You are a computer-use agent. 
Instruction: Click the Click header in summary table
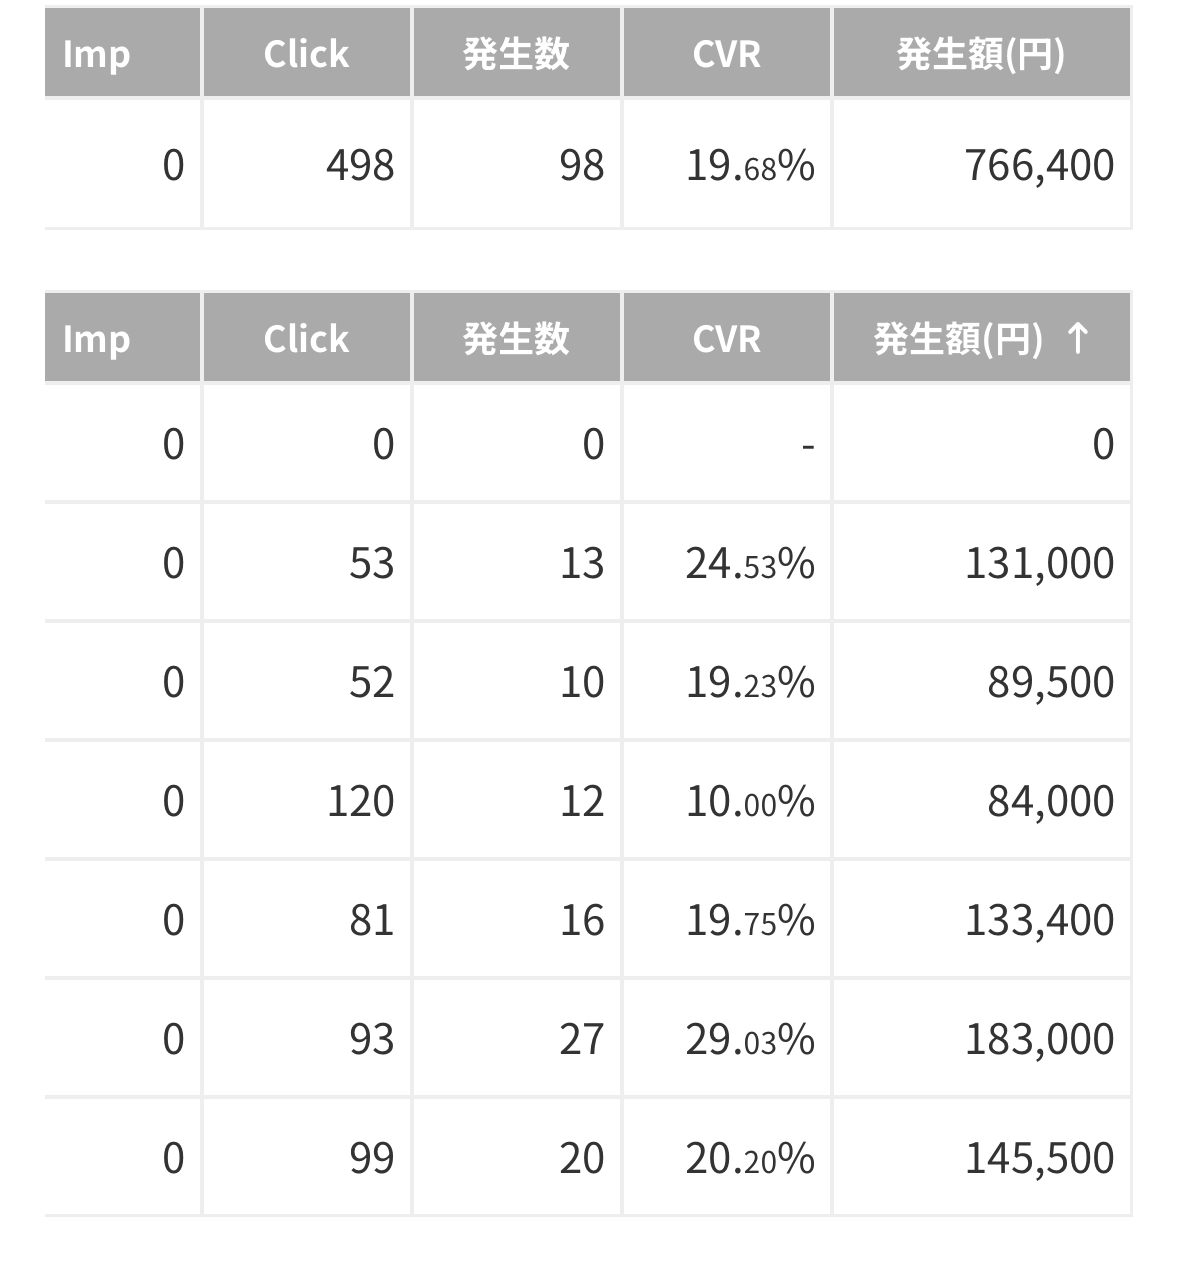click(306, 54)
